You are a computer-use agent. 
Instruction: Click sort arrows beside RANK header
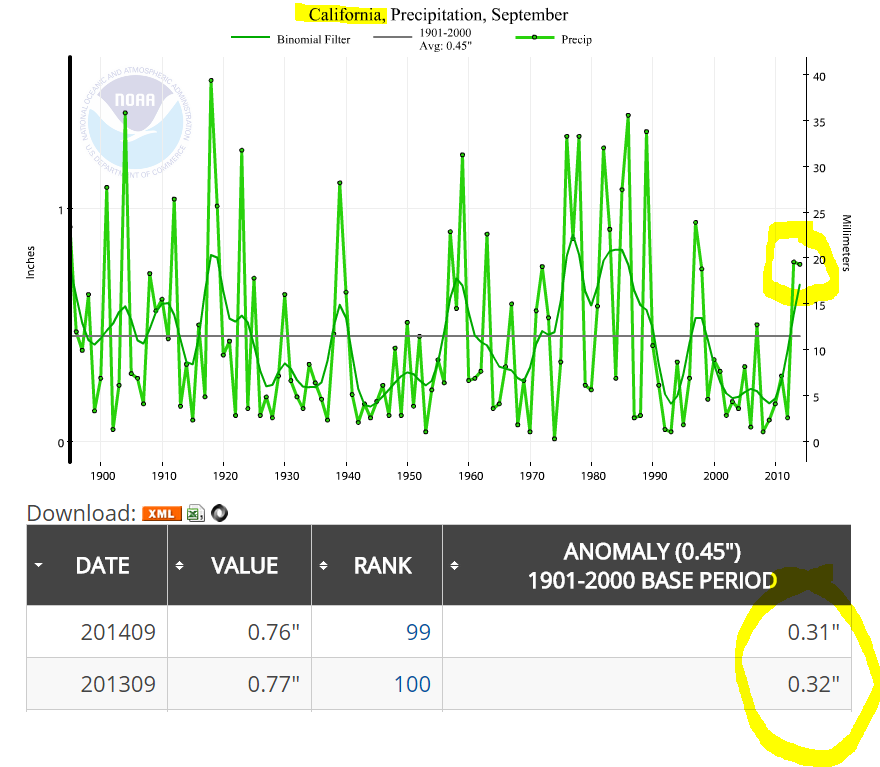324,565
